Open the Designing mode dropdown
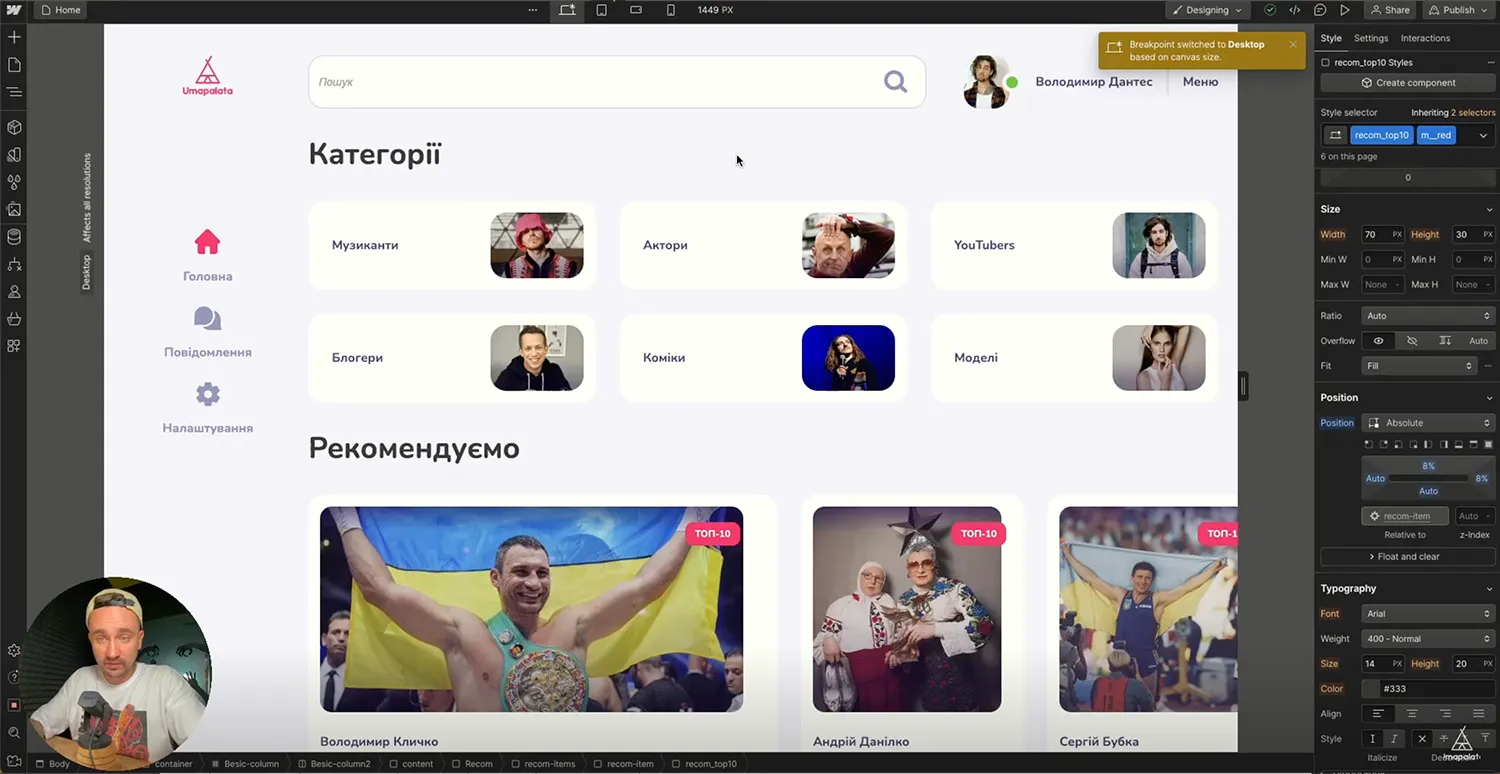The image size is (1500, 774). click(x=1207, y=10)
